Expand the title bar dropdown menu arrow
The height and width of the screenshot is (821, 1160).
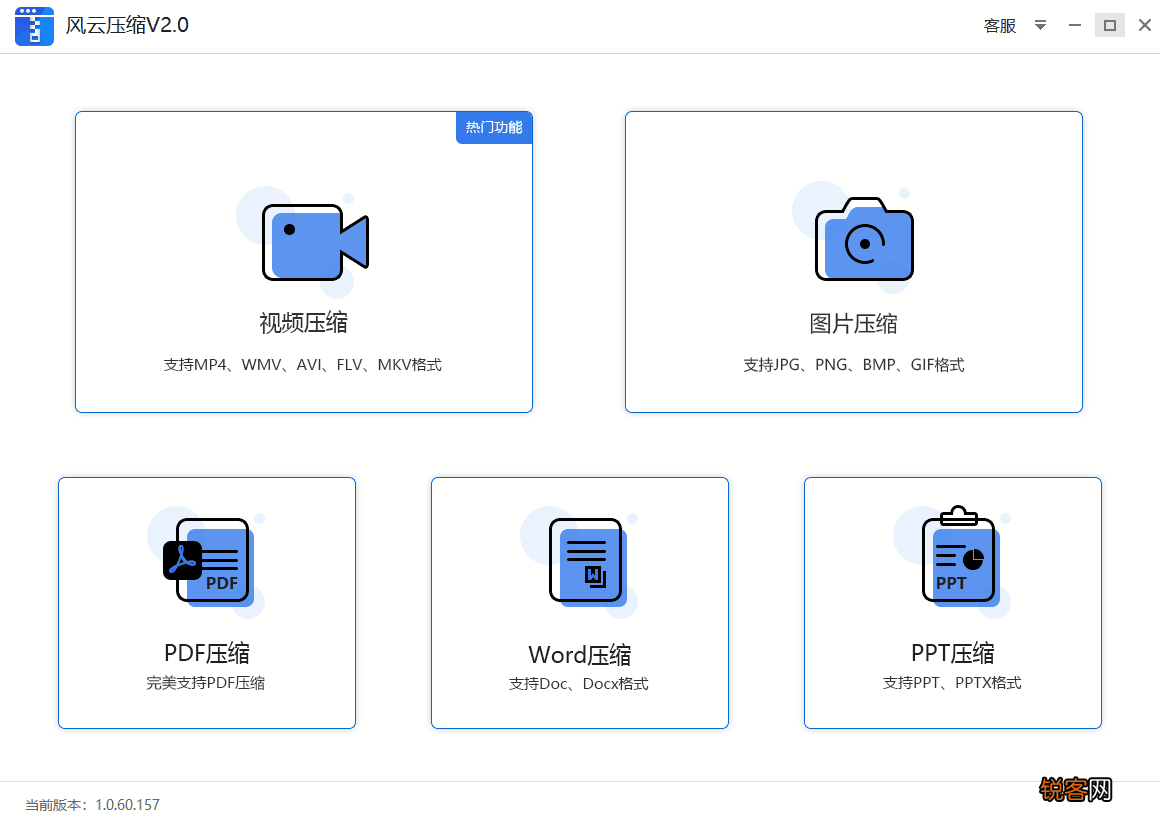tap(1040, 26)
